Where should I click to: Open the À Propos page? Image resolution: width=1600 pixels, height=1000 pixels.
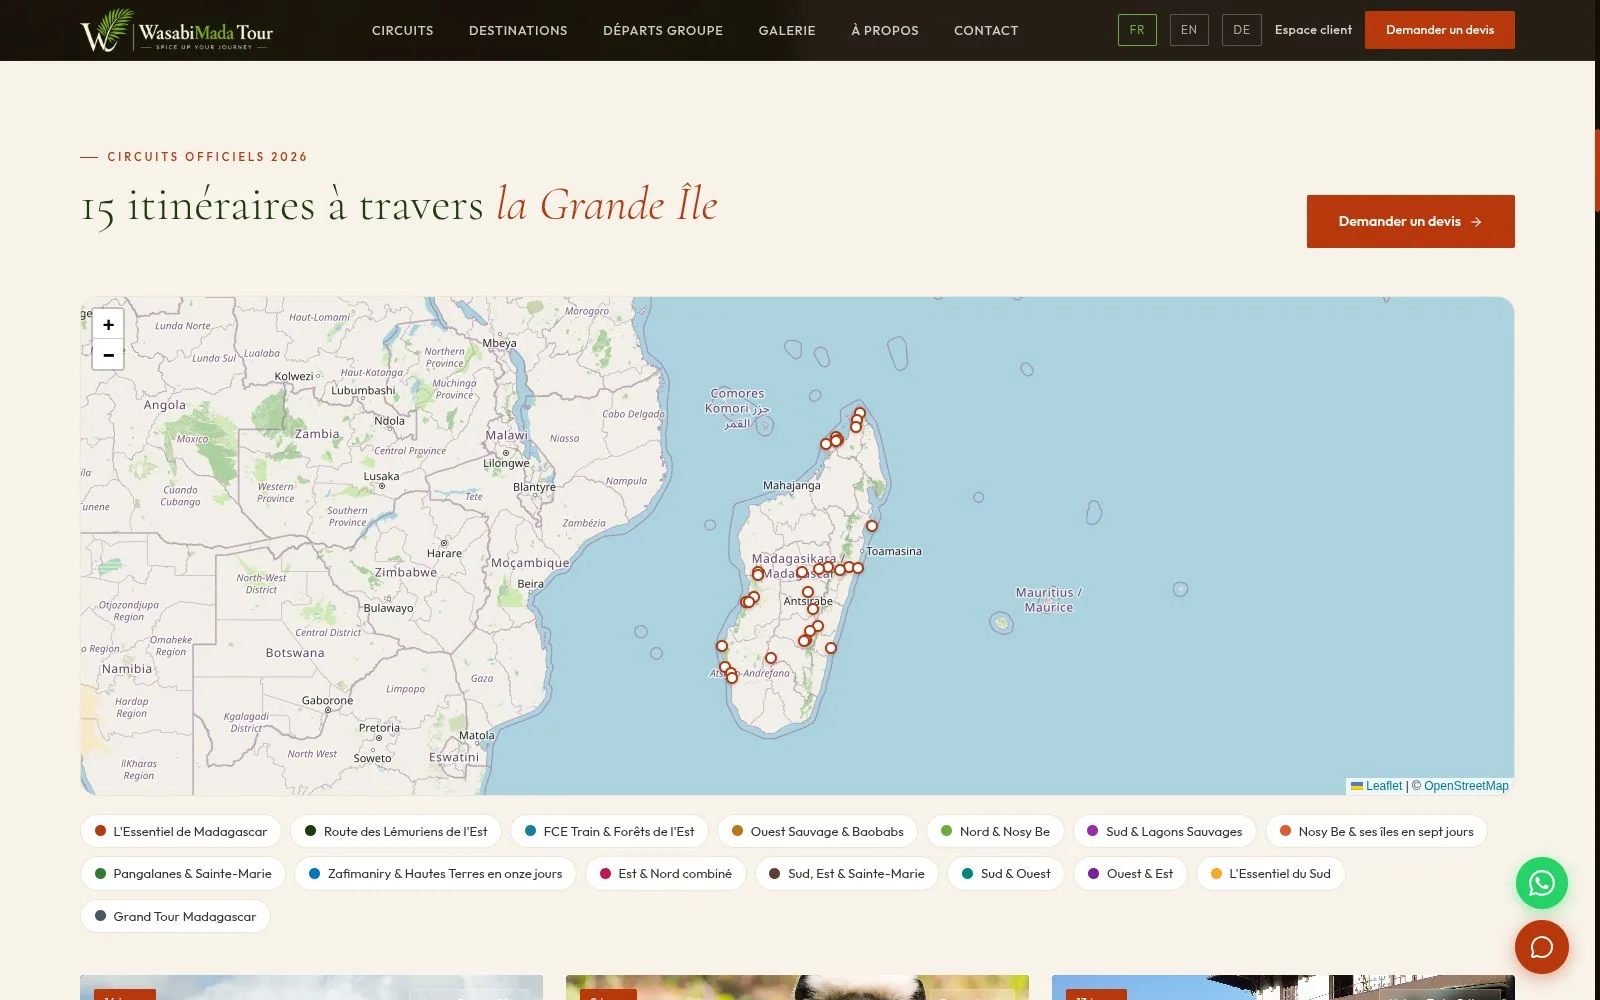click(x=885, y=30)
